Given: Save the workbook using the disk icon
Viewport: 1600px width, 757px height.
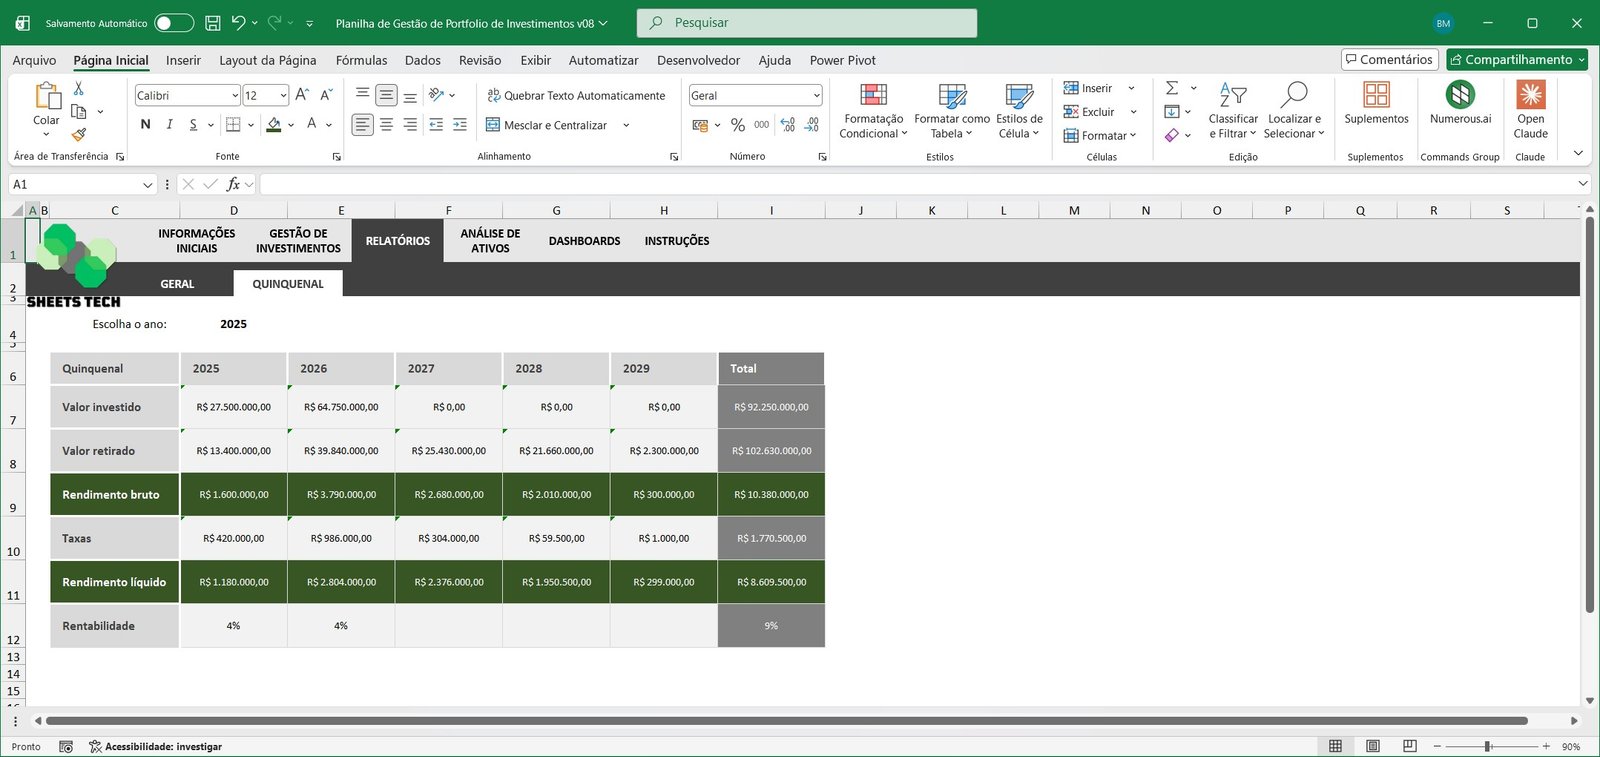Looking at the screenshot, I should click(x=212, y=23).
